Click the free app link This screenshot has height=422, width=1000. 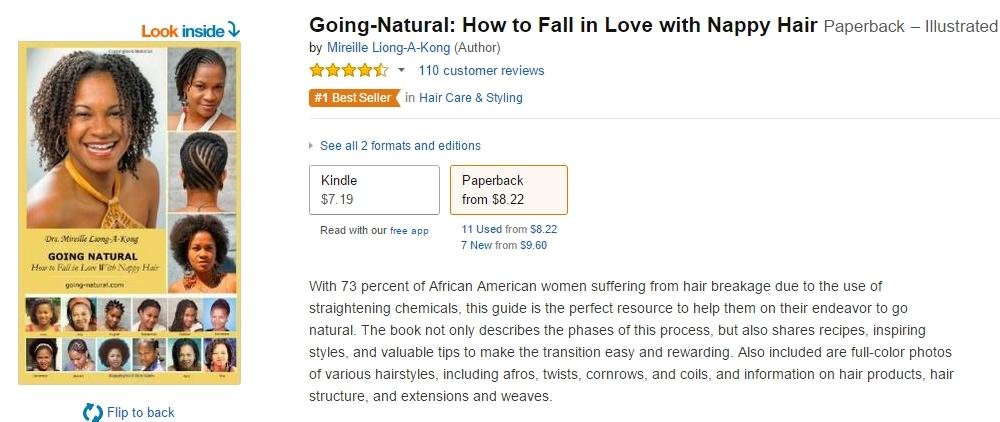(409, 231)
